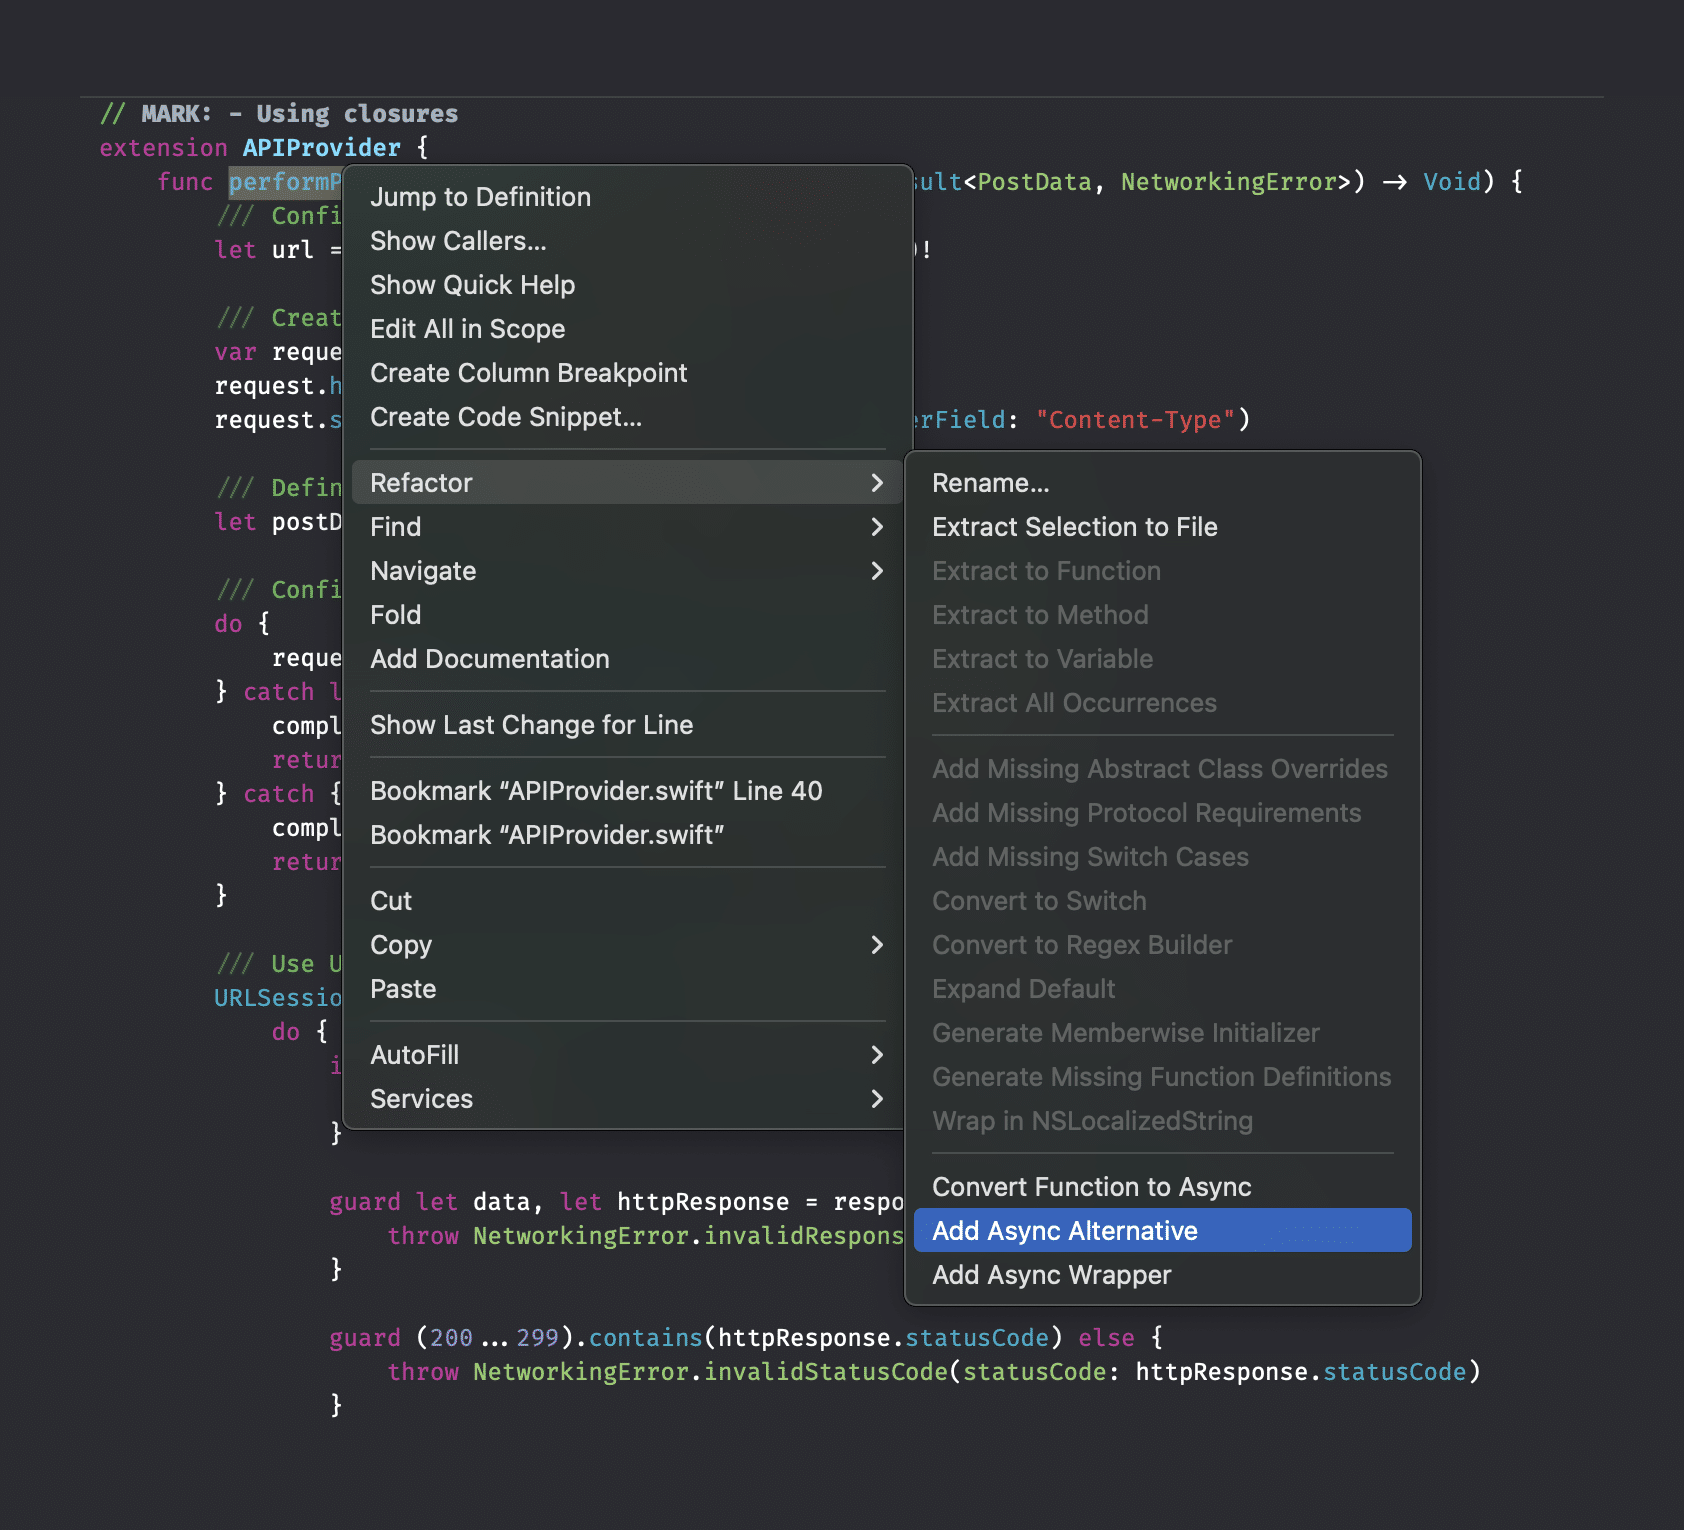Image resolution: width=1684 pixels, height=1530 pixels.
Task: Expand the Navigate submenu arrow
Action: 877,571
